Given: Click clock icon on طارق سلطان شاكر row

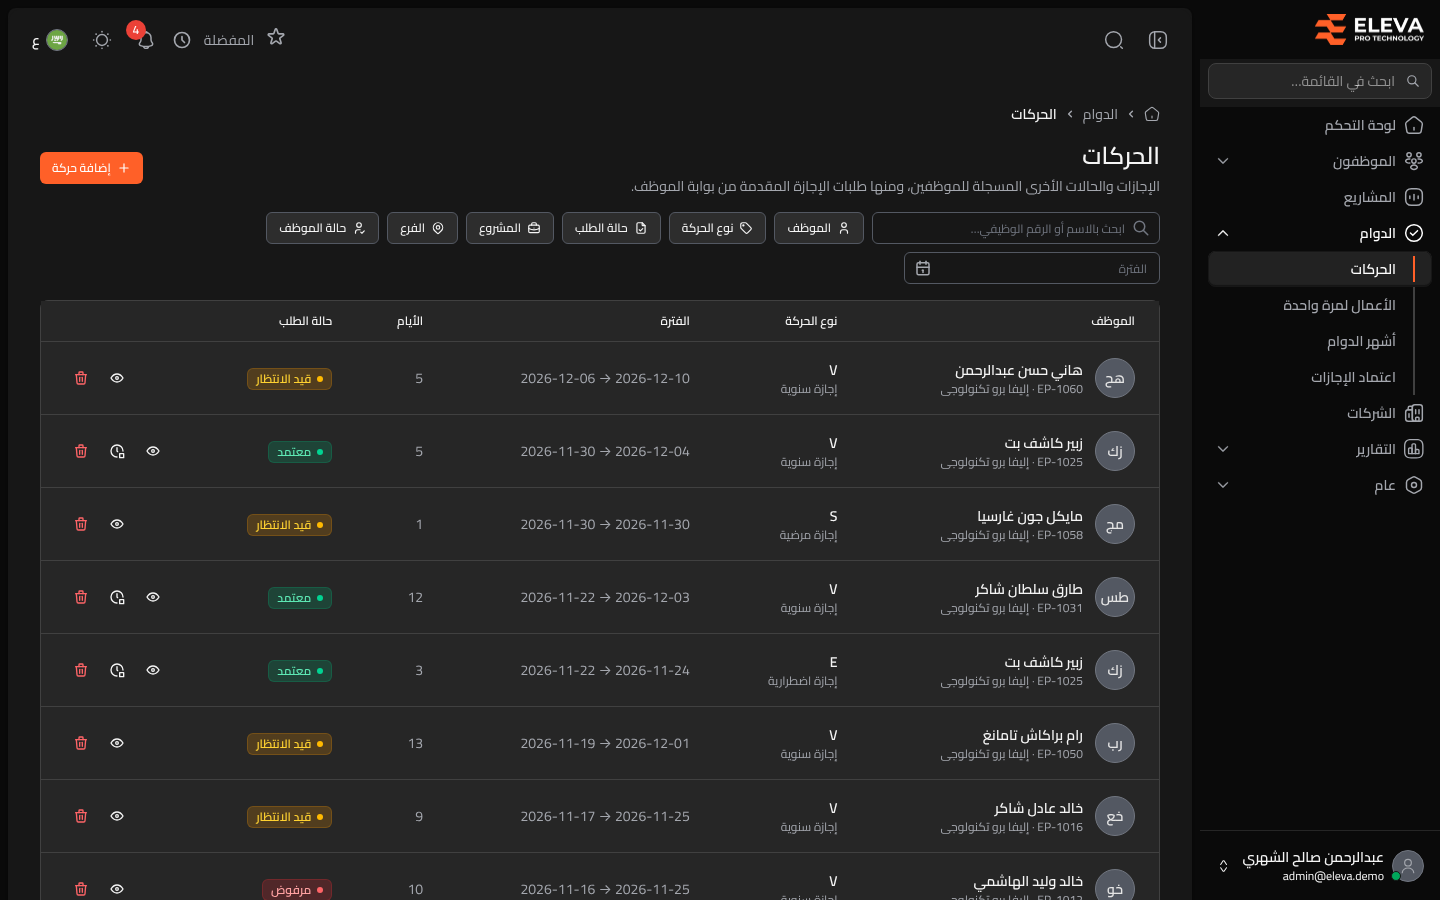Looking at the screenshot, I should tap(117, 597).
